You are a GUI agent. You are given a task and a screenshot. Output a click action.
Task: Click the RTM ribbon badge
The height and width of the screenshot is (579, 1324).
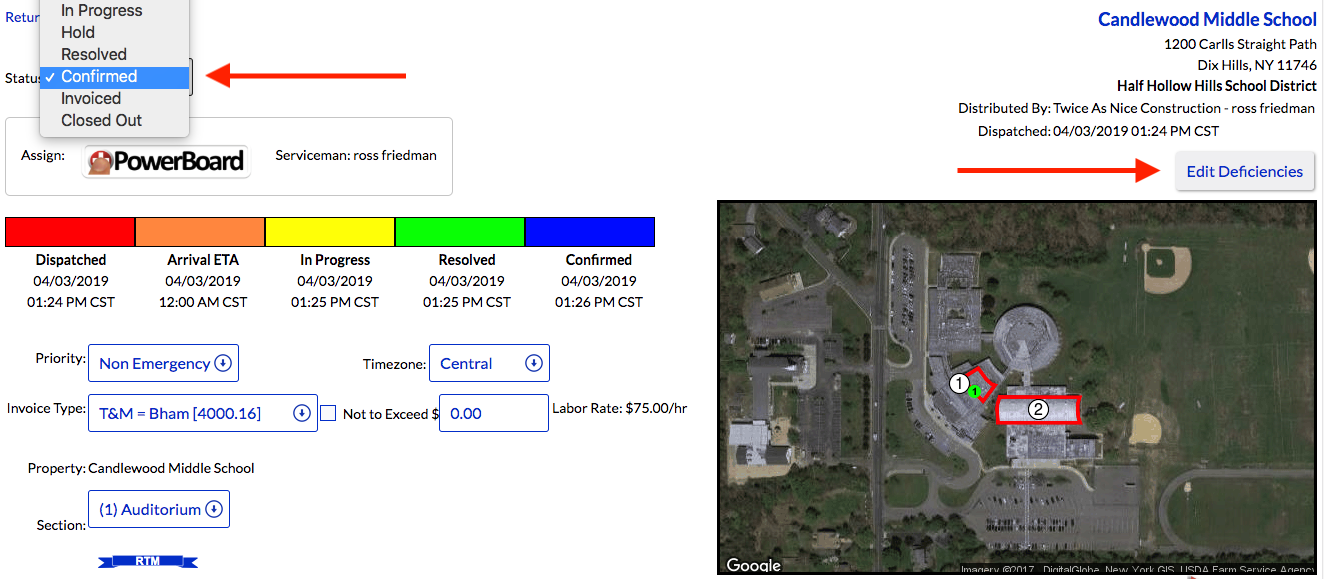click(147, 562)
